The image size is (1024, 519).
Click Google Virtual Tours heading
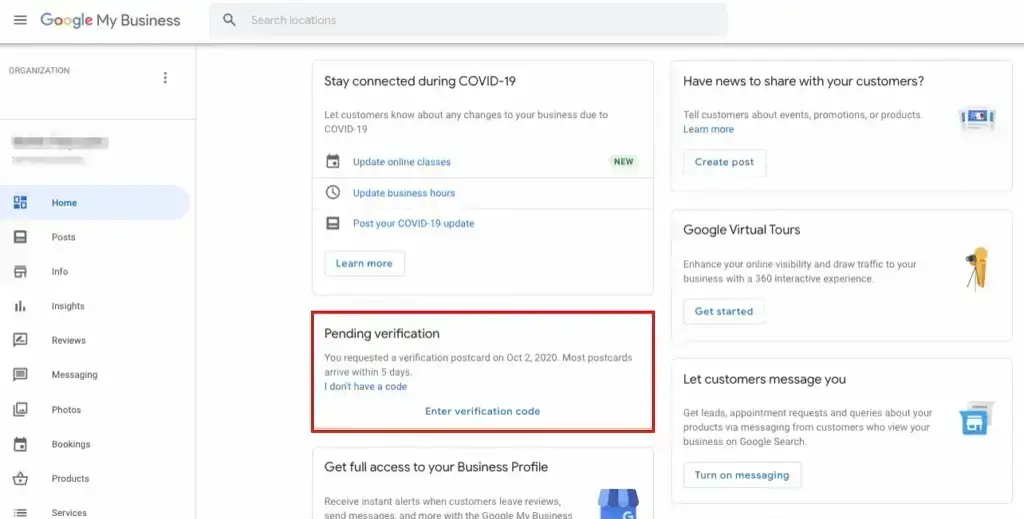click(x=741, y=230)
